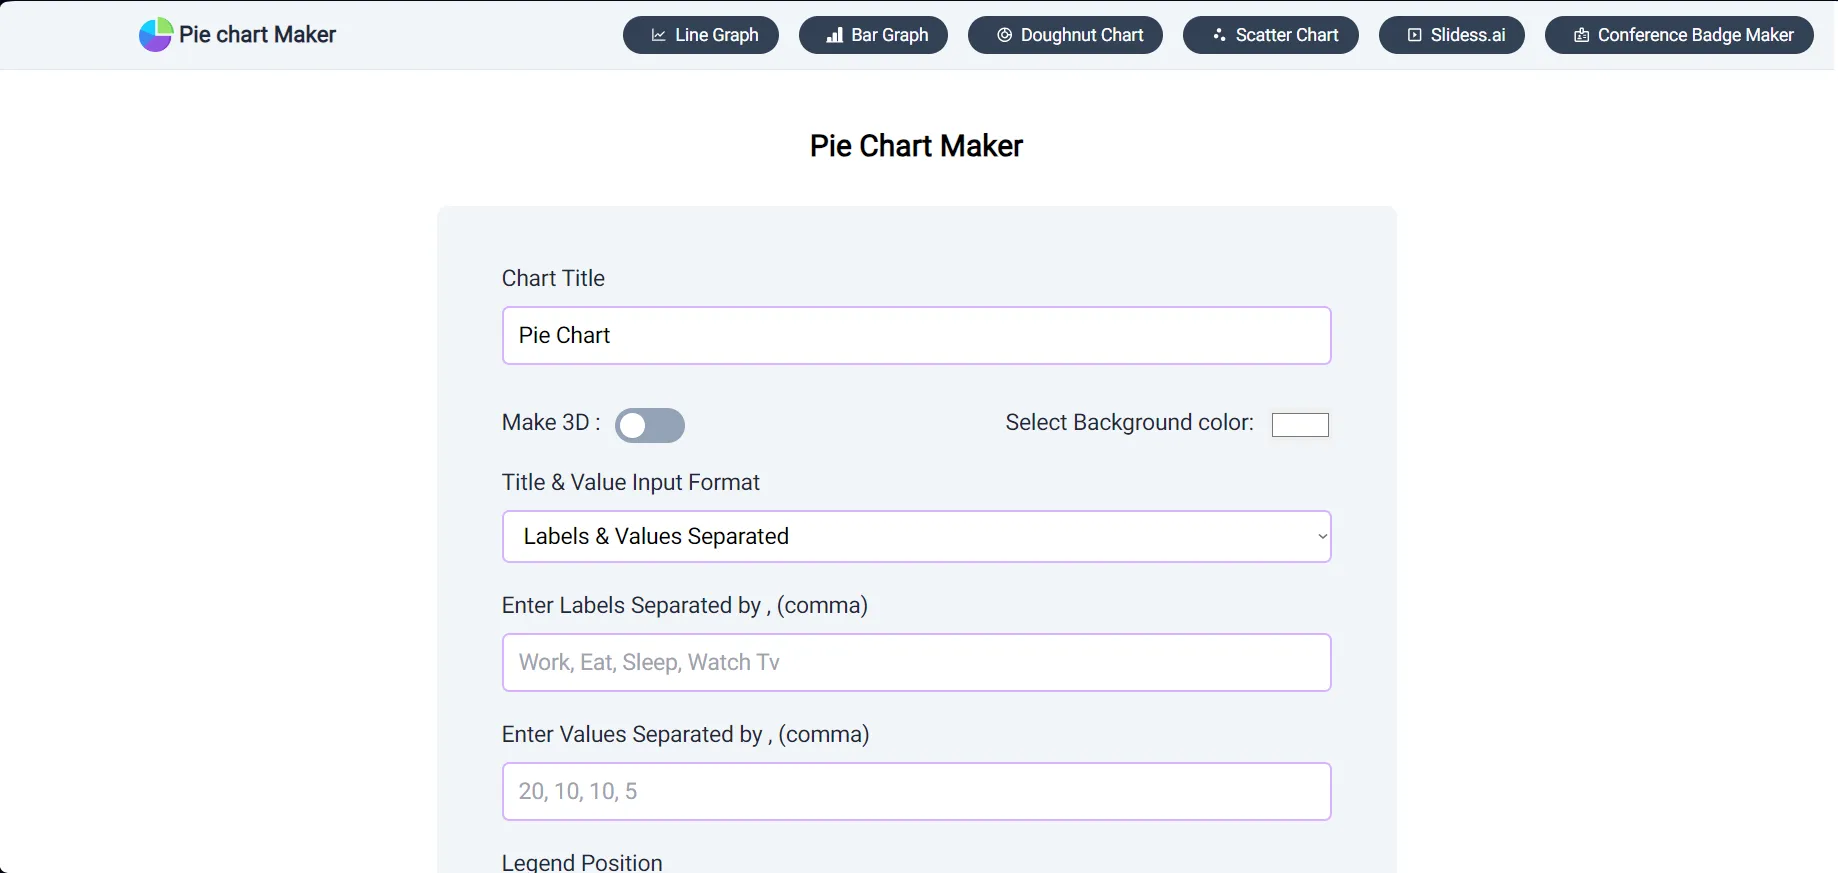This screenshot has width=1838, height=873.
Task: Click the Bar Graph bars icon
Action: [833, 34]
